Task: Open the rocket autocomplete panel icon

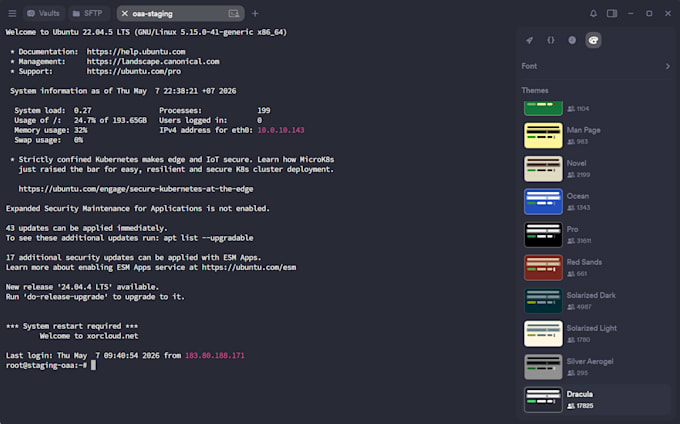Action: click(529, 40)
